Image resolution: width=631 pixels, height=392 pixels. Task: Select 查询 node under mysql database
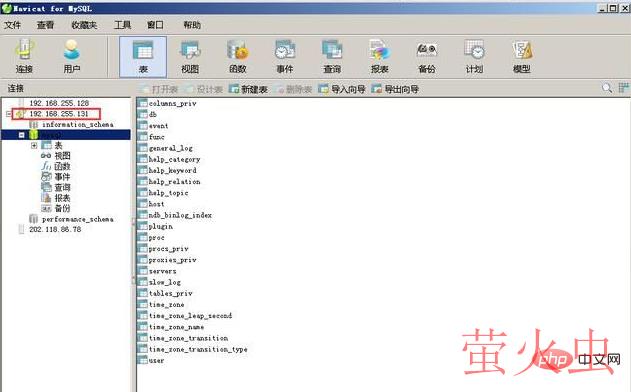click(62, 187)
